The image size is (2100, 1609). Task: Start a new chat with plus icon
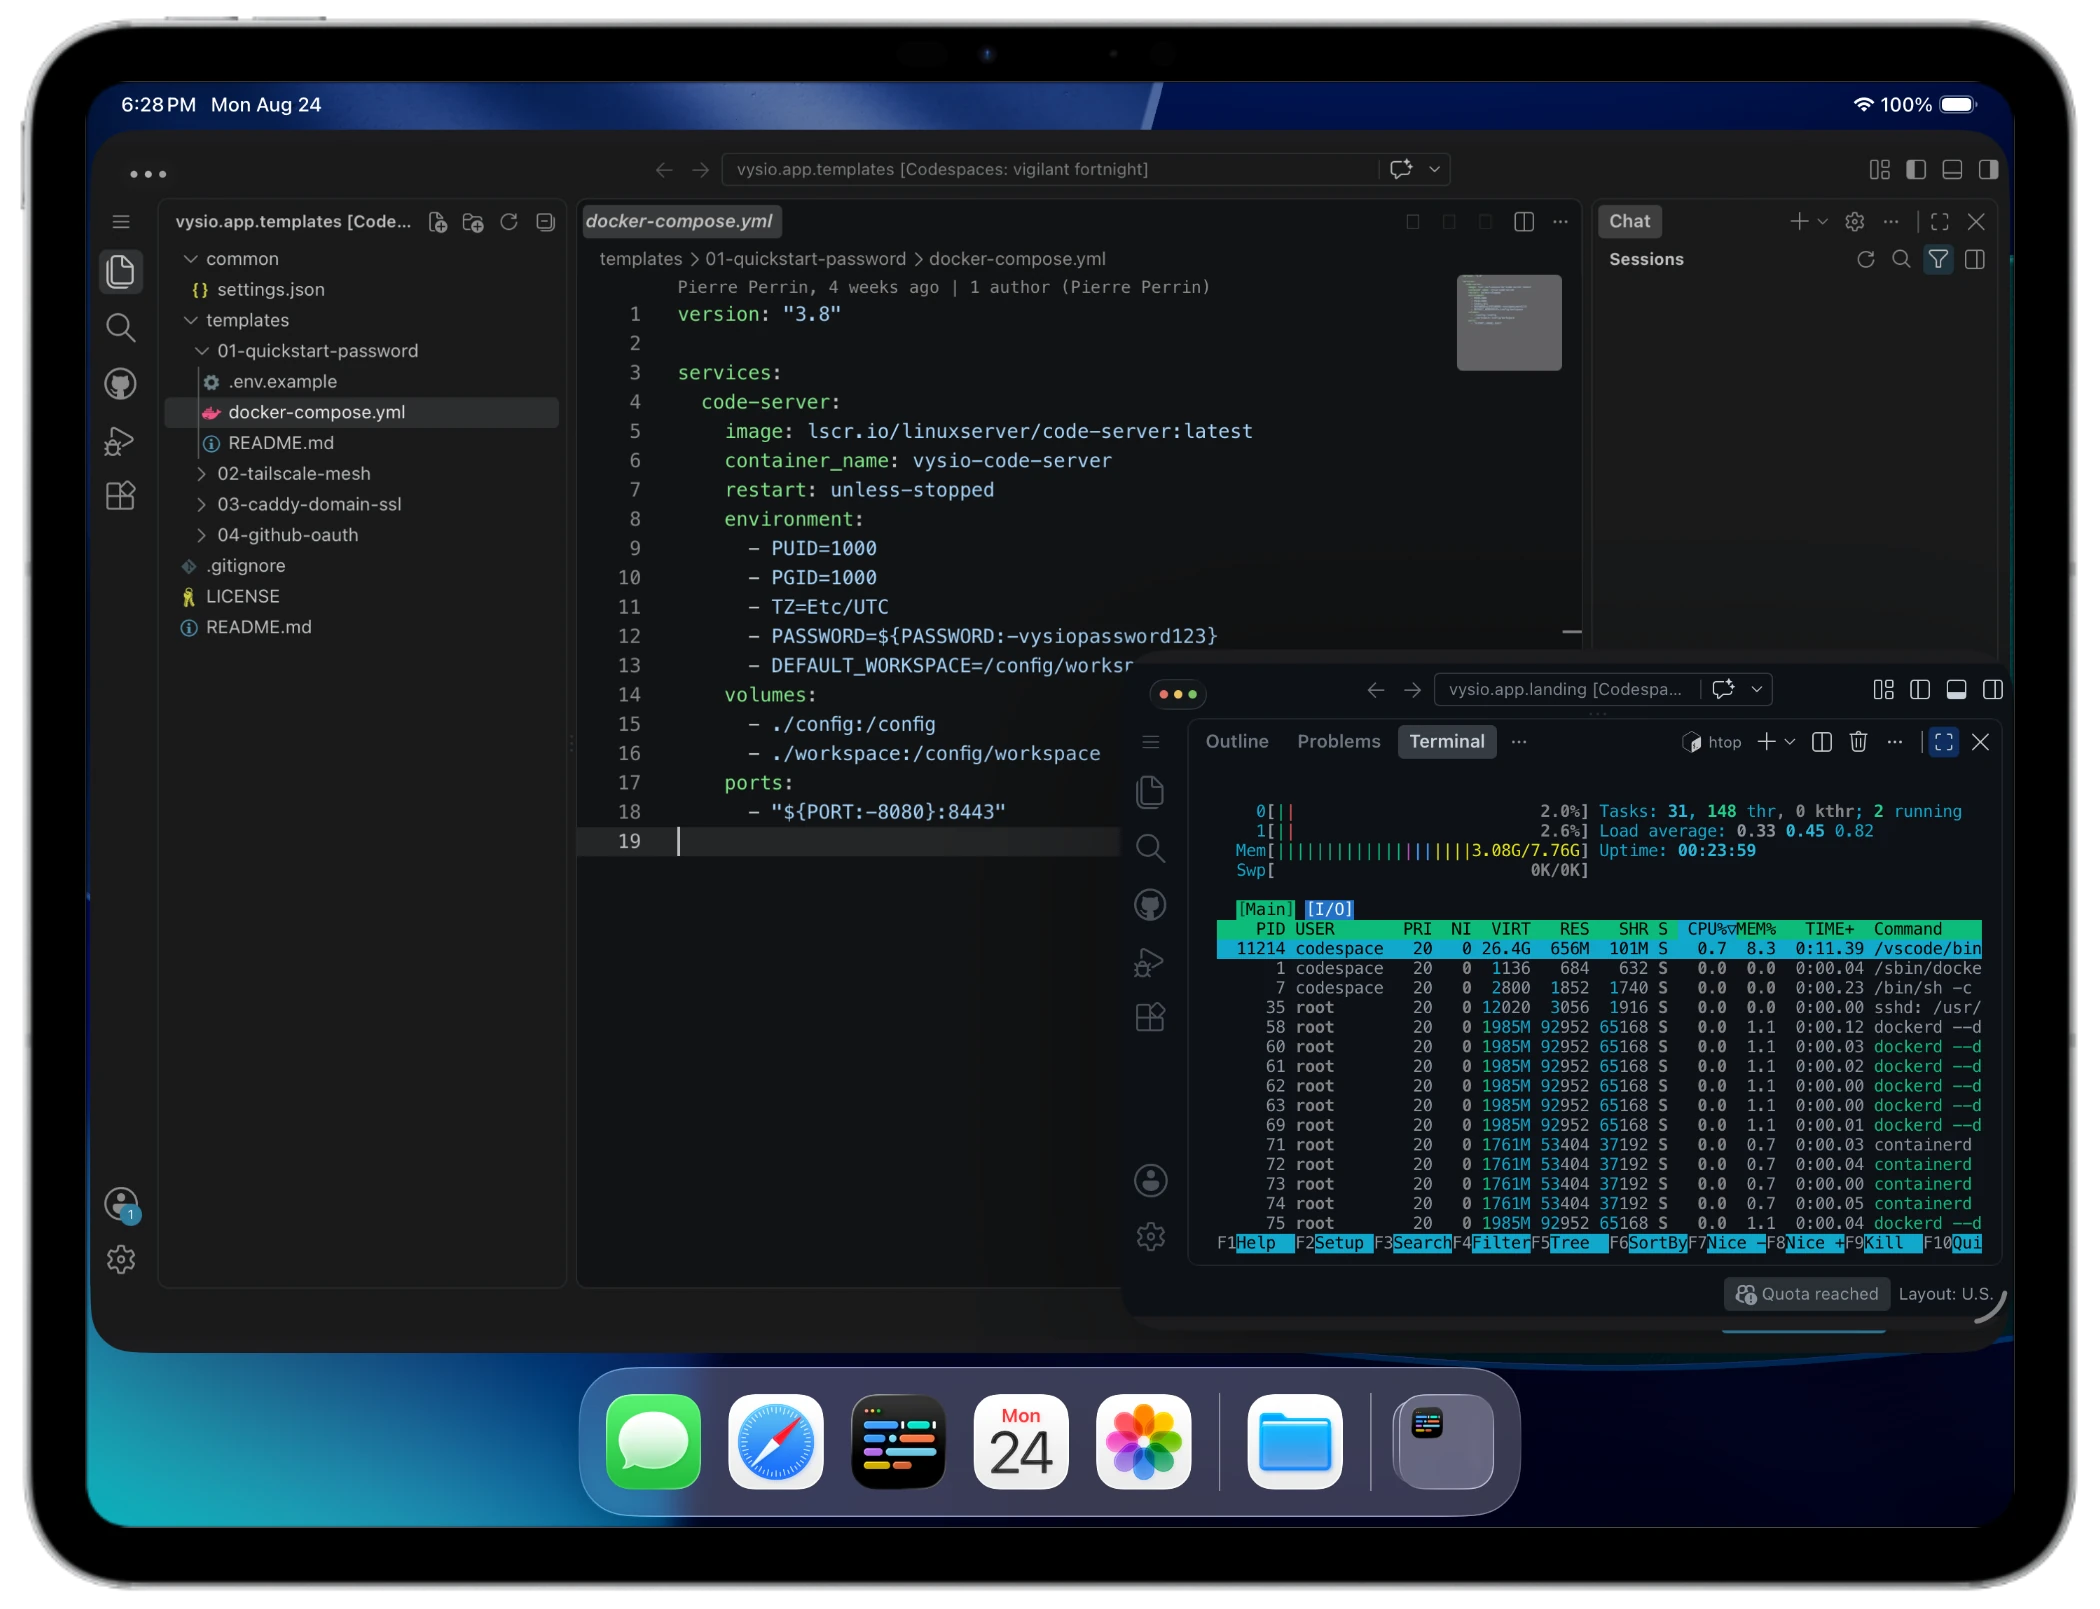(x=1799, y=222)
